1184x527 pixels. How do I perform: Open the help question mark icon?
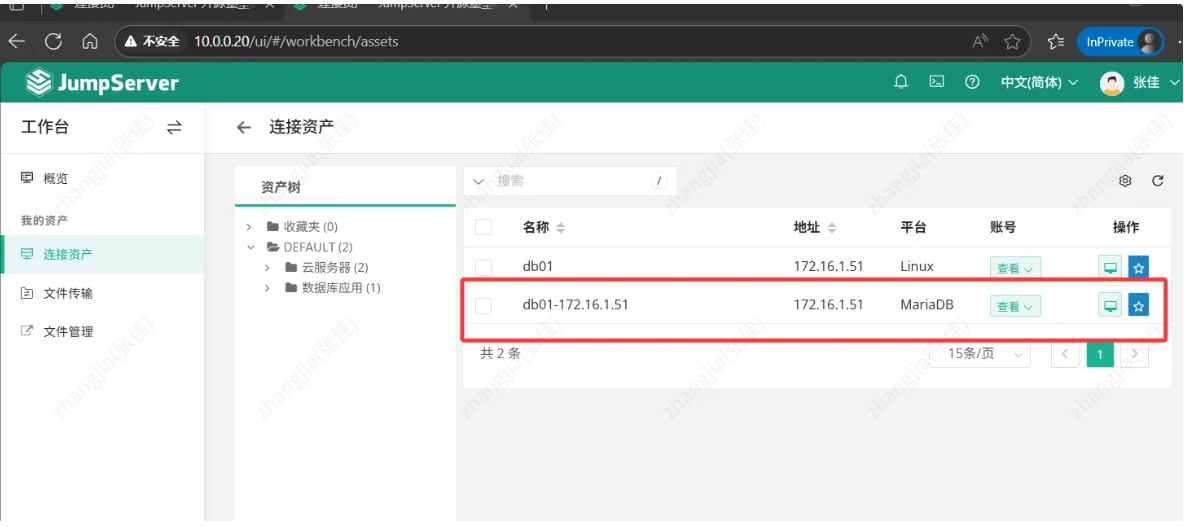pyautogui.click(x=973, y=82)
